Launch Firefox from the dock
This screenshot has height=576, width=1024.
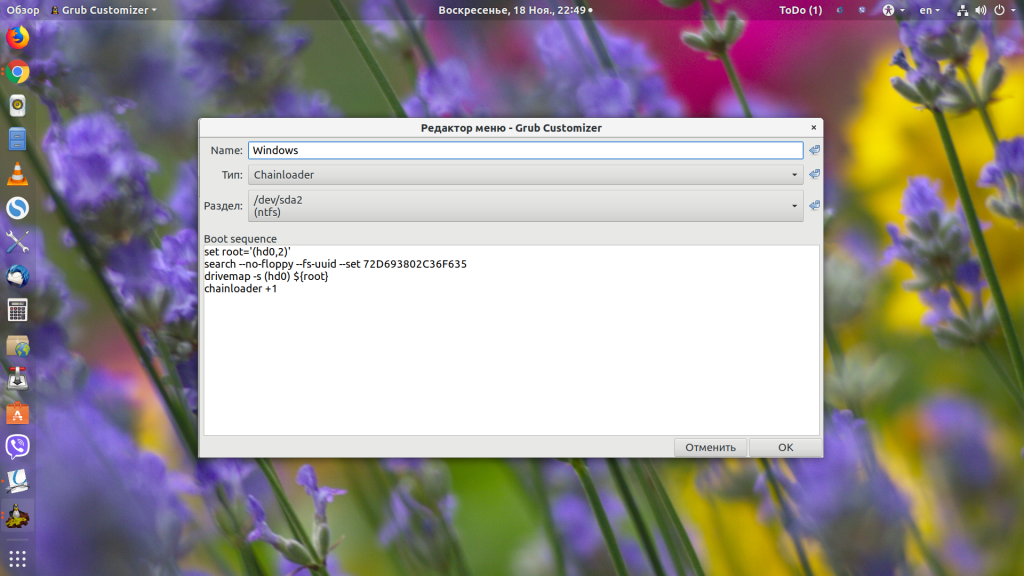[x=17, y=38]
